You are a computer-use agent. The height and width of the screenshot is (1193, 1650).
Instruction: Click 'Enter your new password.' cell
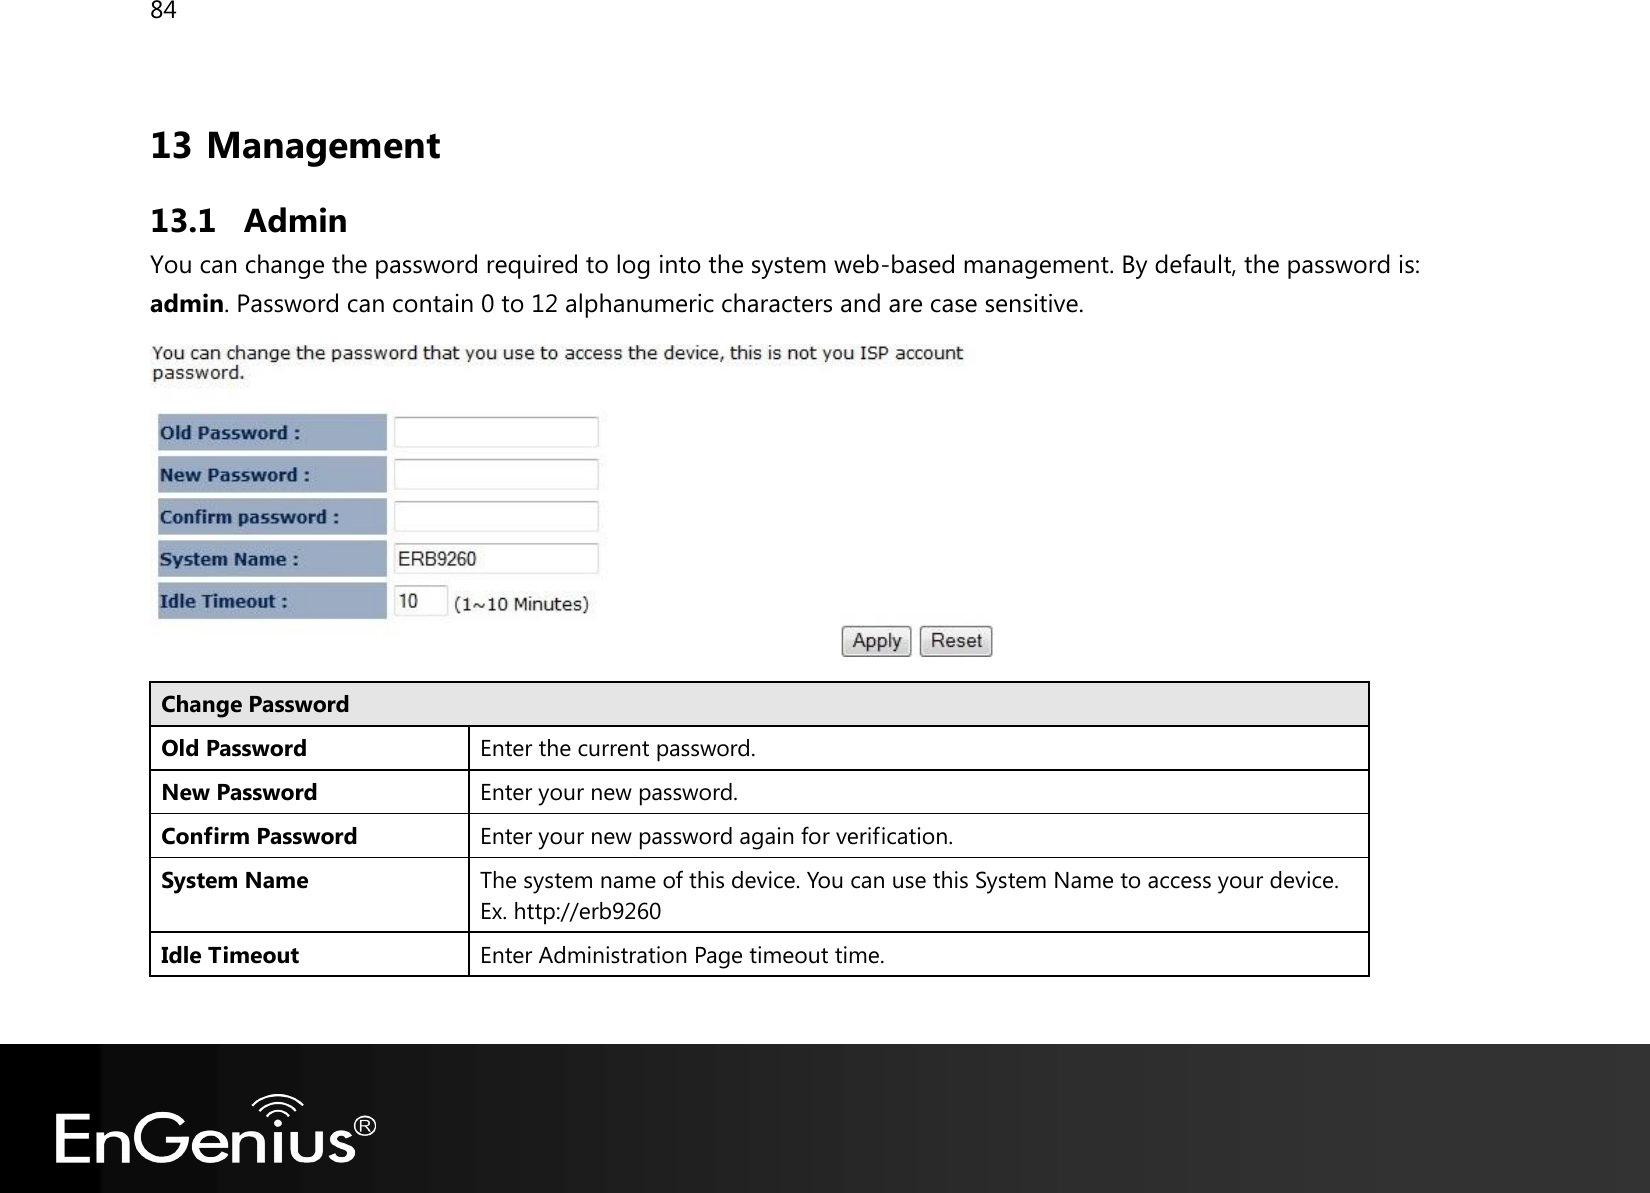(x=919, y=792)
